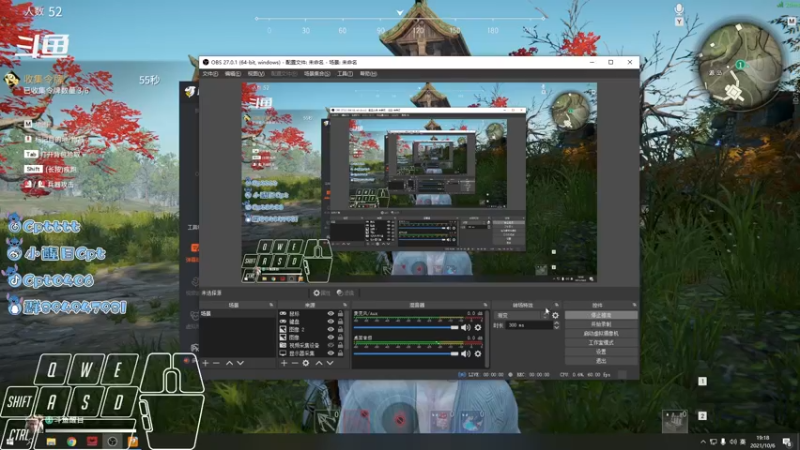Increase transition duration with the up stepper
The height and width of the screenshot is (450, 800).
point(556,323)
